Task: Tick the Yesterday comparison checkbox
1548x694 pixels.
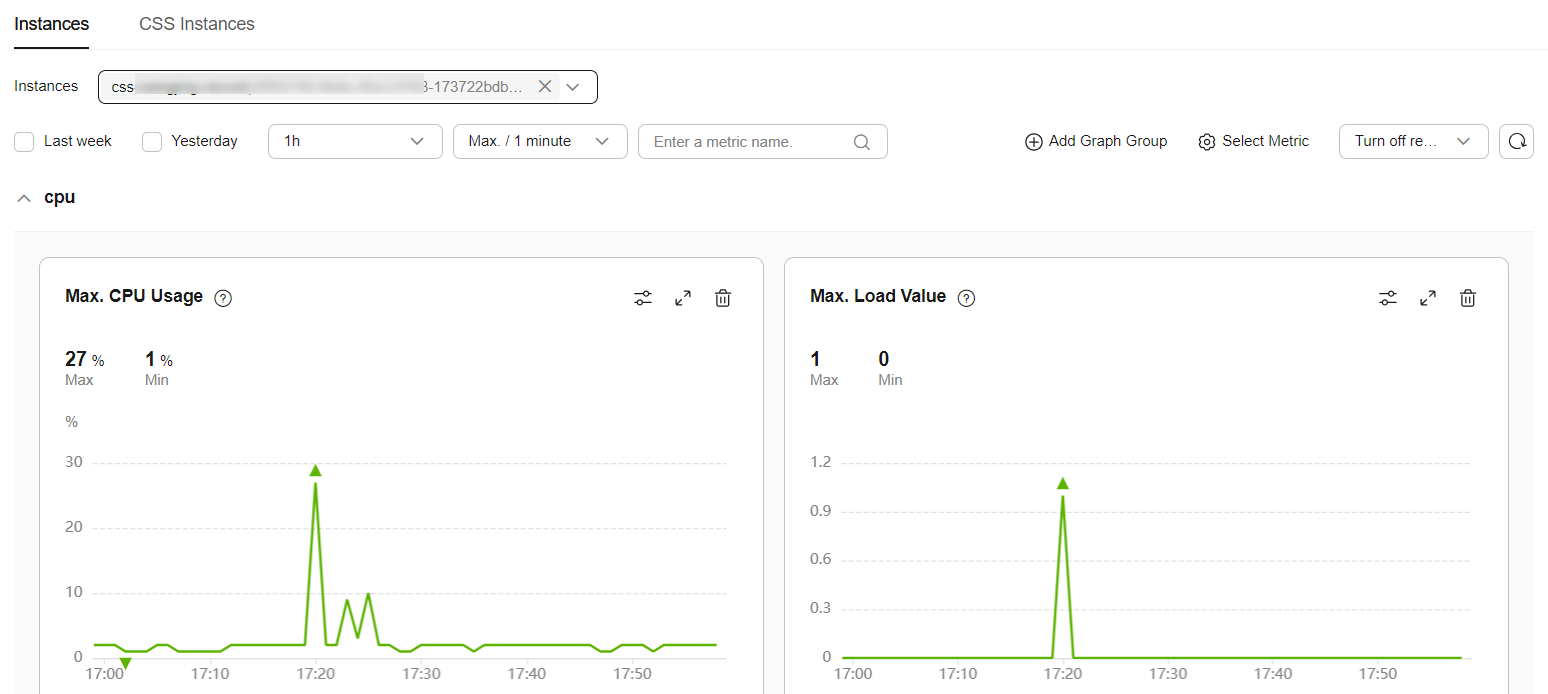Action: tap(152, 142)
